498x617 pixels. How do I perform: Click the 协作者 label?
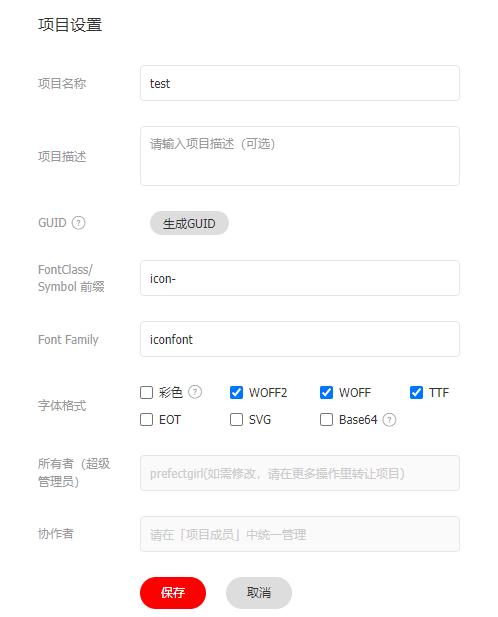(x=56, y=534)
